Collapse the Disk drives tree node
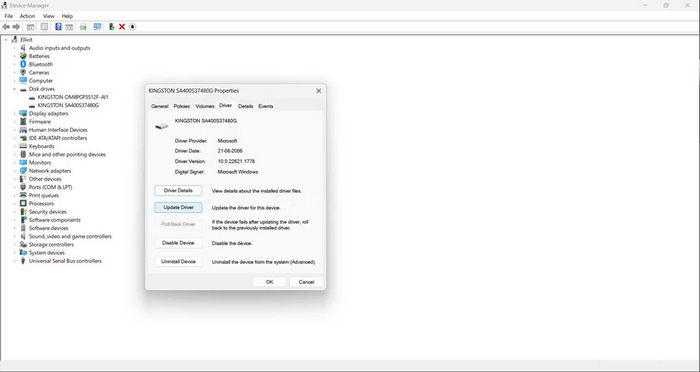700x372 pixels. (x=14, y=89)
